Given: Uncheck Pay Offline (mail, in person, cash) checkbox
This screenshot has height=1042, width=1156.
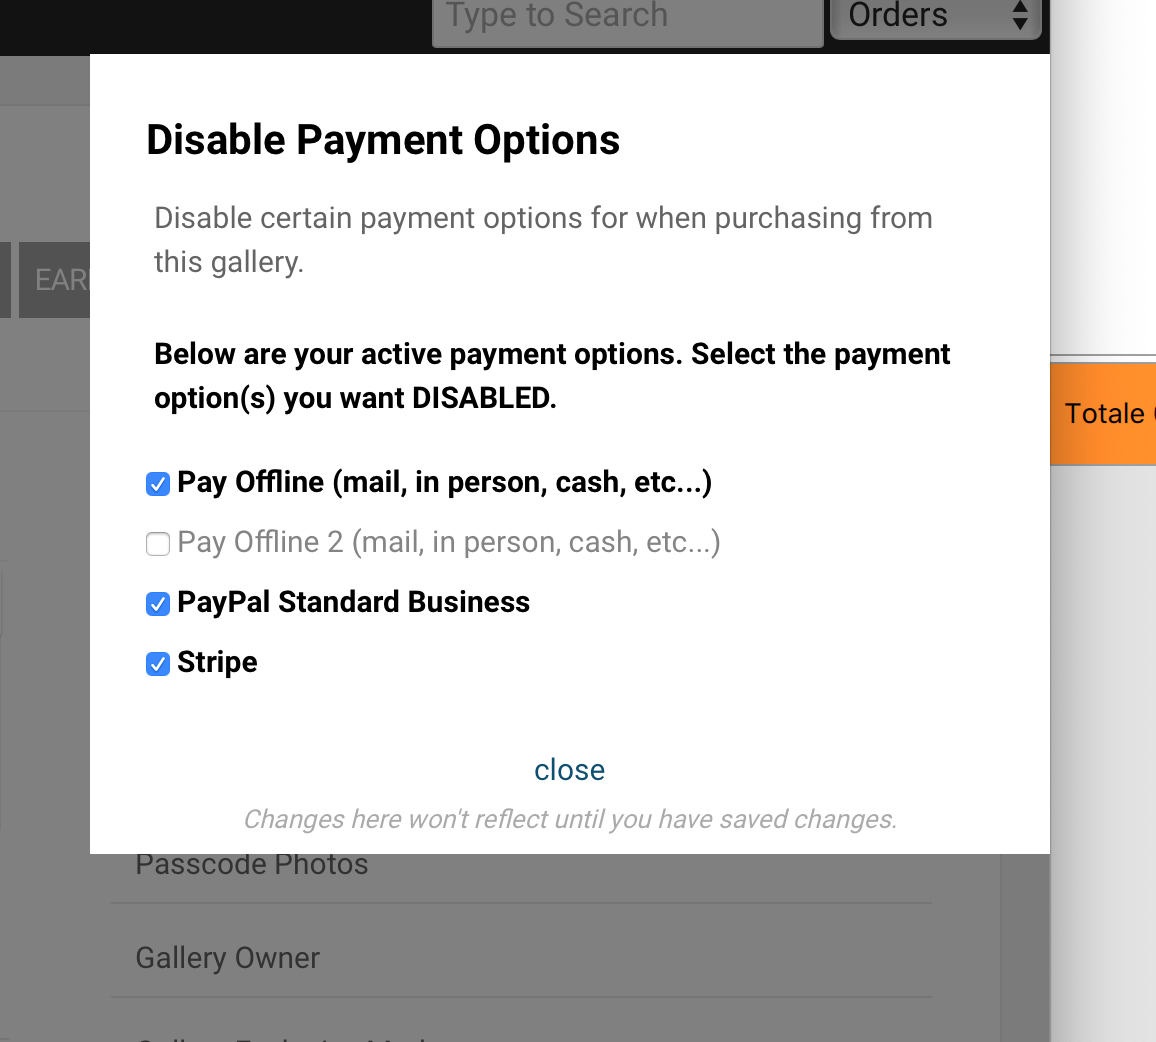Looking at the screenshot, I should pos(158,484).
